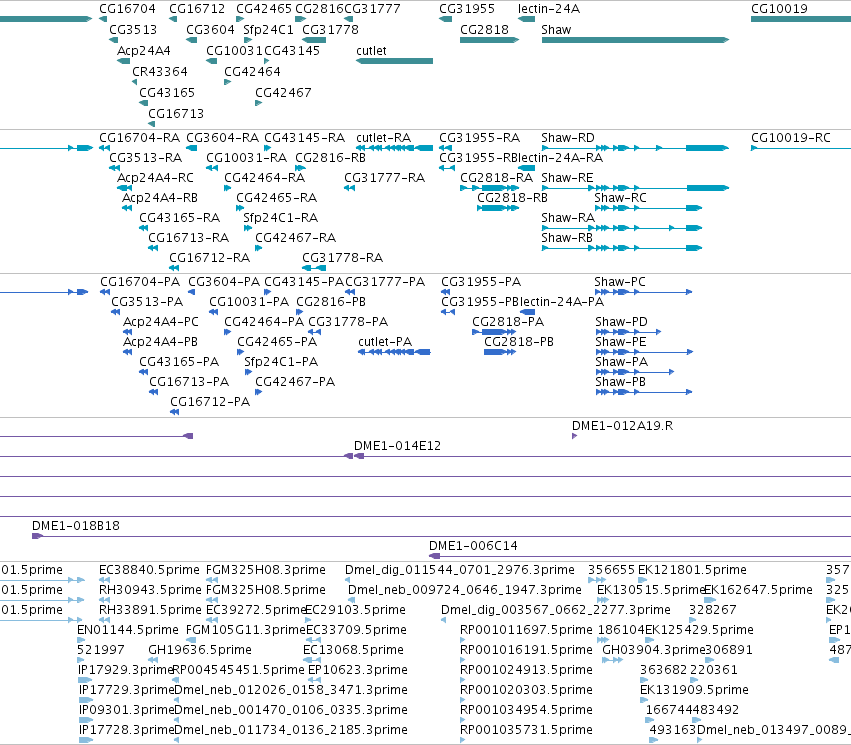Click the CG31778-RA transcript glyph
This screenshot has height=745, width=851.
[314, 268]
